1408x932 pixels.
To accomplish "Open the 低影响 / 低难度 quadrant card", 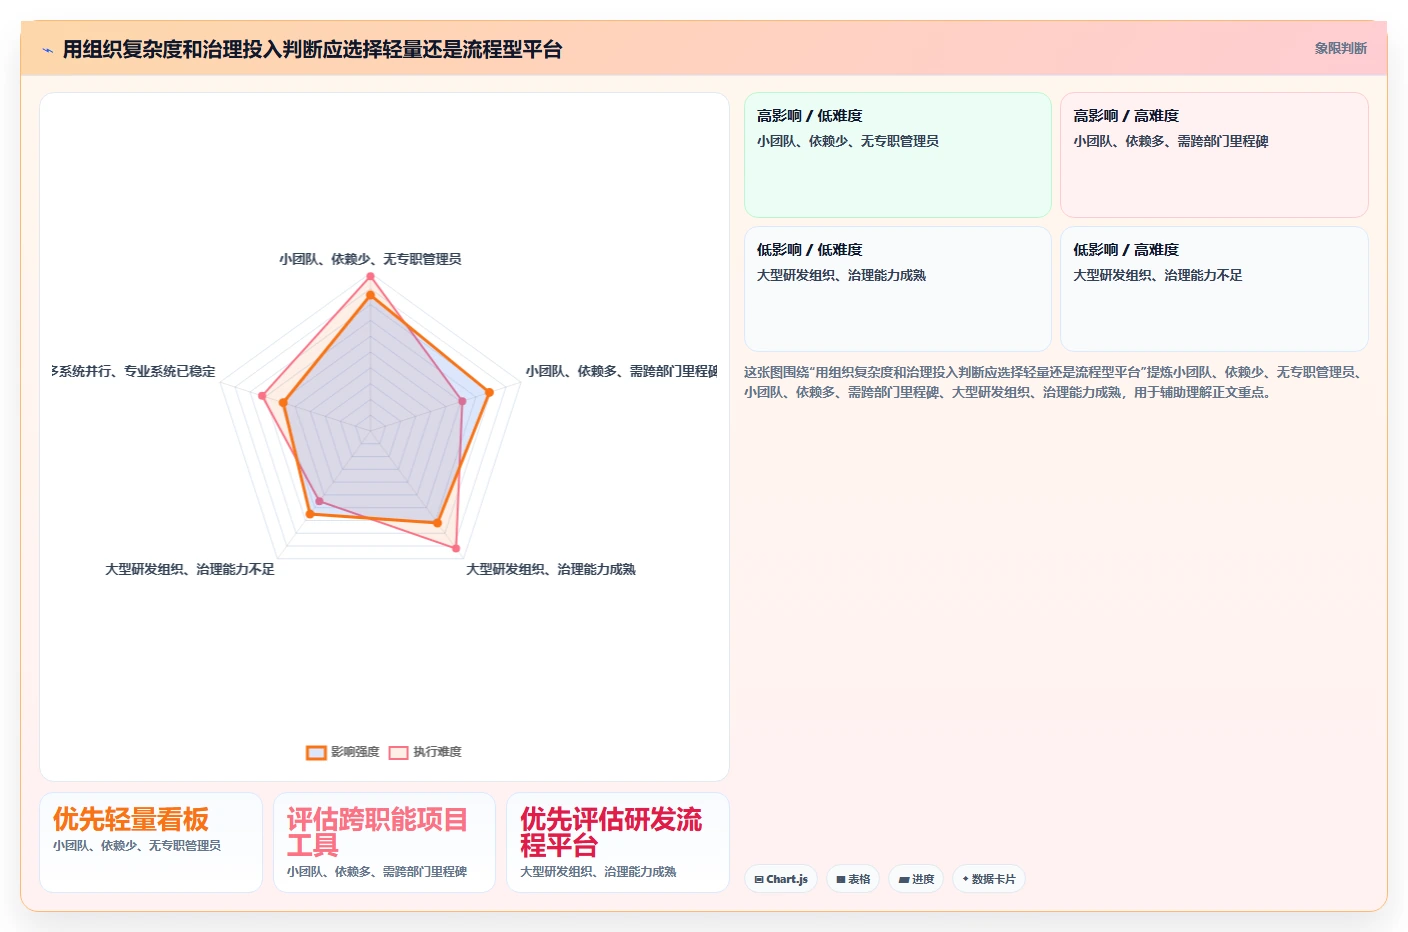I will [x=898, y=289].
